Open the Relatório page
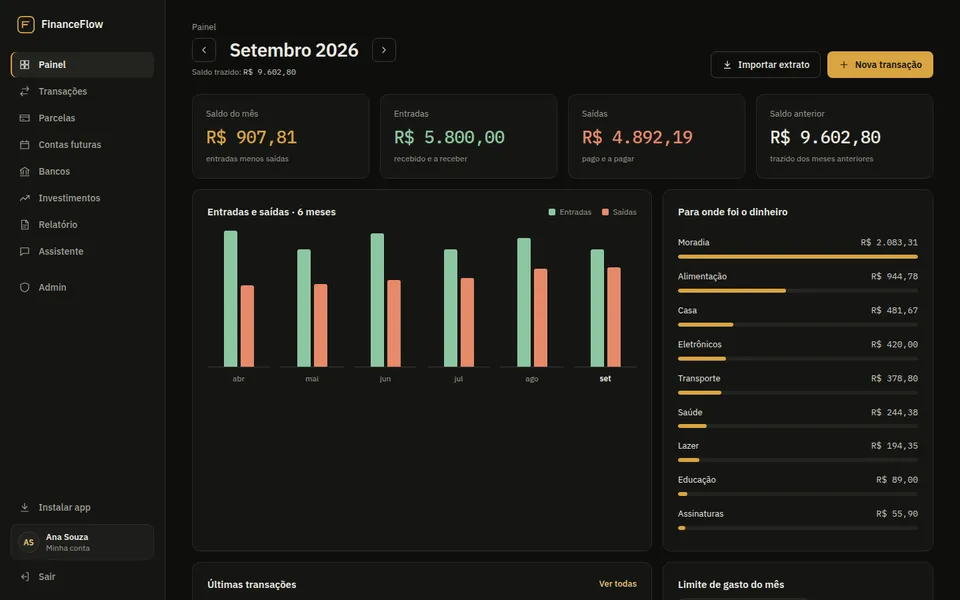Viewport: 960px width, 600px height. click(82, 225)
